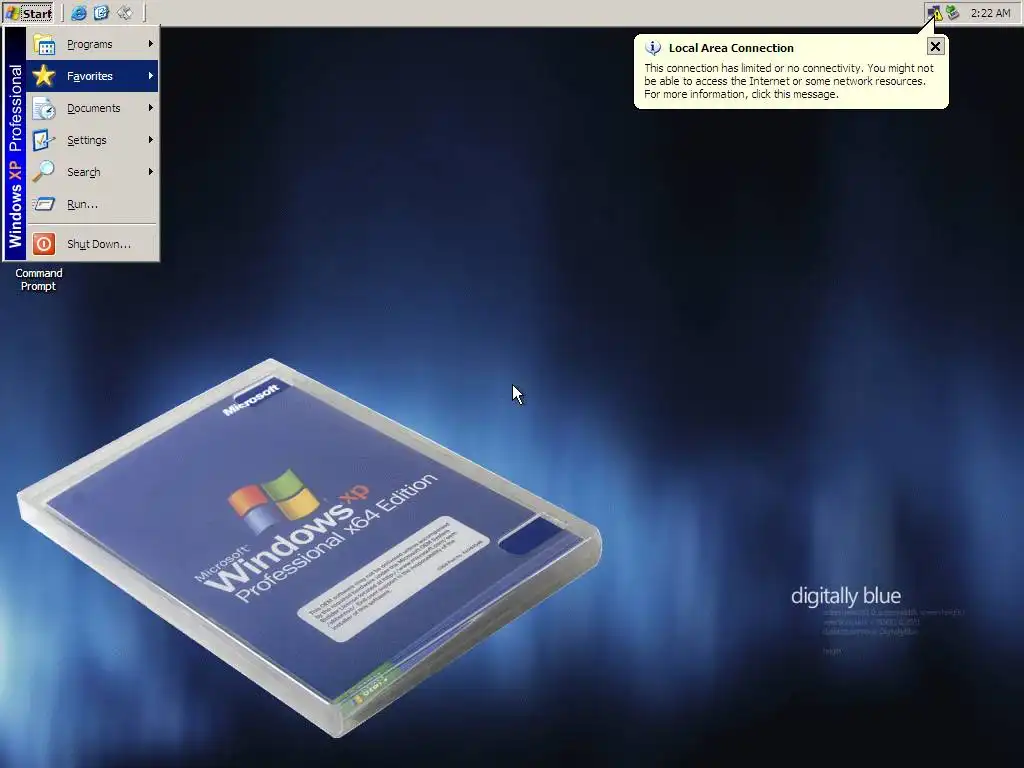Launch Internet Explorer from Quick Launch
Screen dimensions: 1024x768
(x=78, y=12)
